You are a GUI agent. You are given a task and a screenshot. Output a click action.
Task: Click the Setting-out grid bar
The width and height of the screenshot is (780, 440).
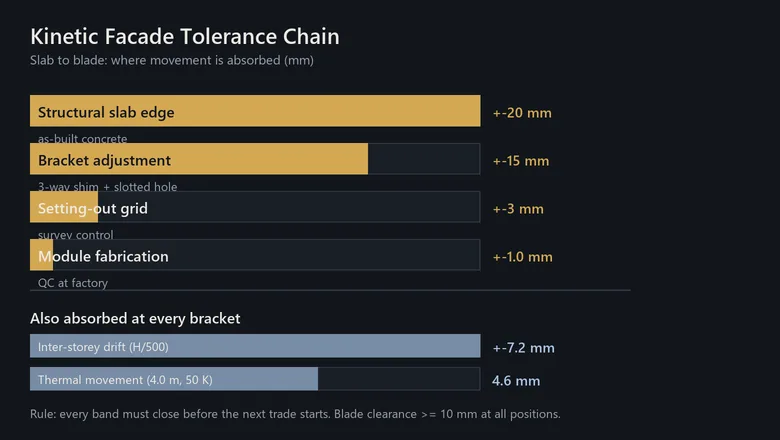tap(255, 207)
